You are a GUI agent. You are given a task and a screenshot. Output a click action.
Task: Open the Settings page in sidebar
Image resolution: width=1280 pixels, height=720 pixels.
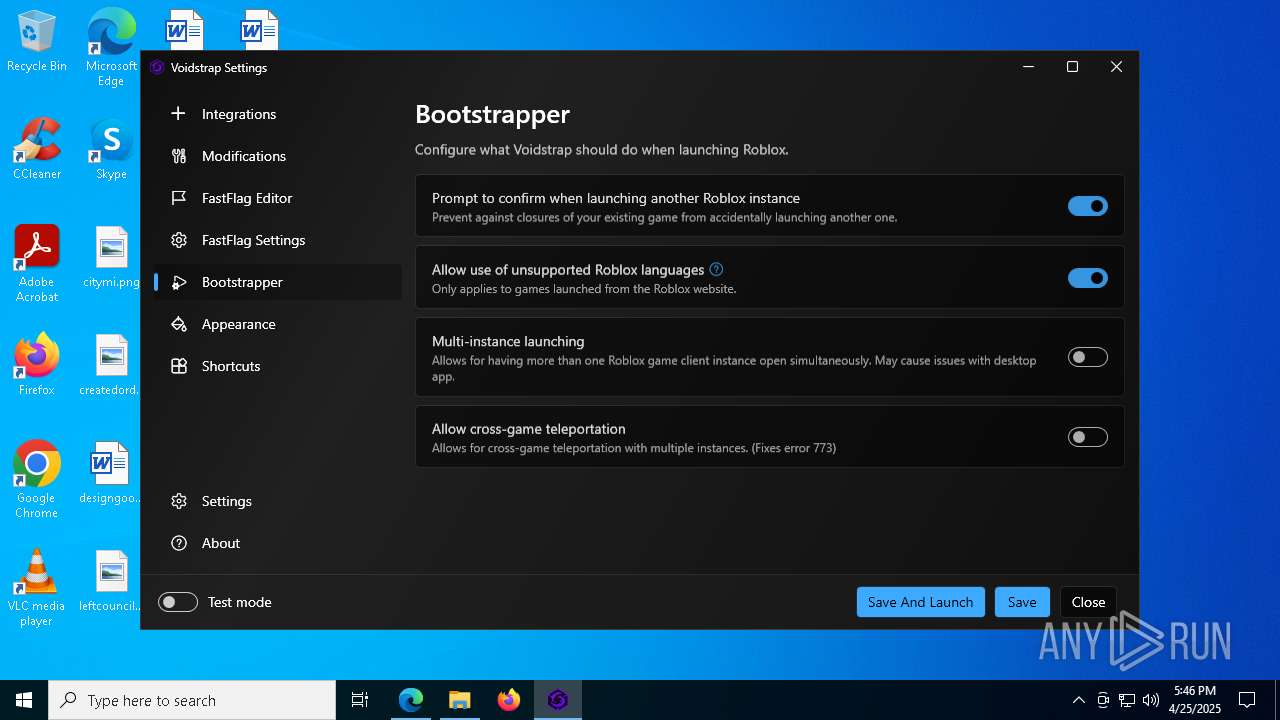[x=226, y=501]
